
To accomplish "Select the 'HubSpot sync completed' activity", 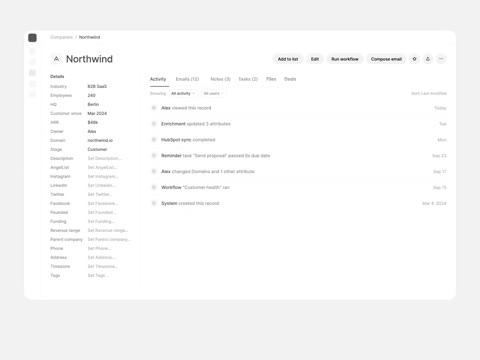I will click(298, 140).
